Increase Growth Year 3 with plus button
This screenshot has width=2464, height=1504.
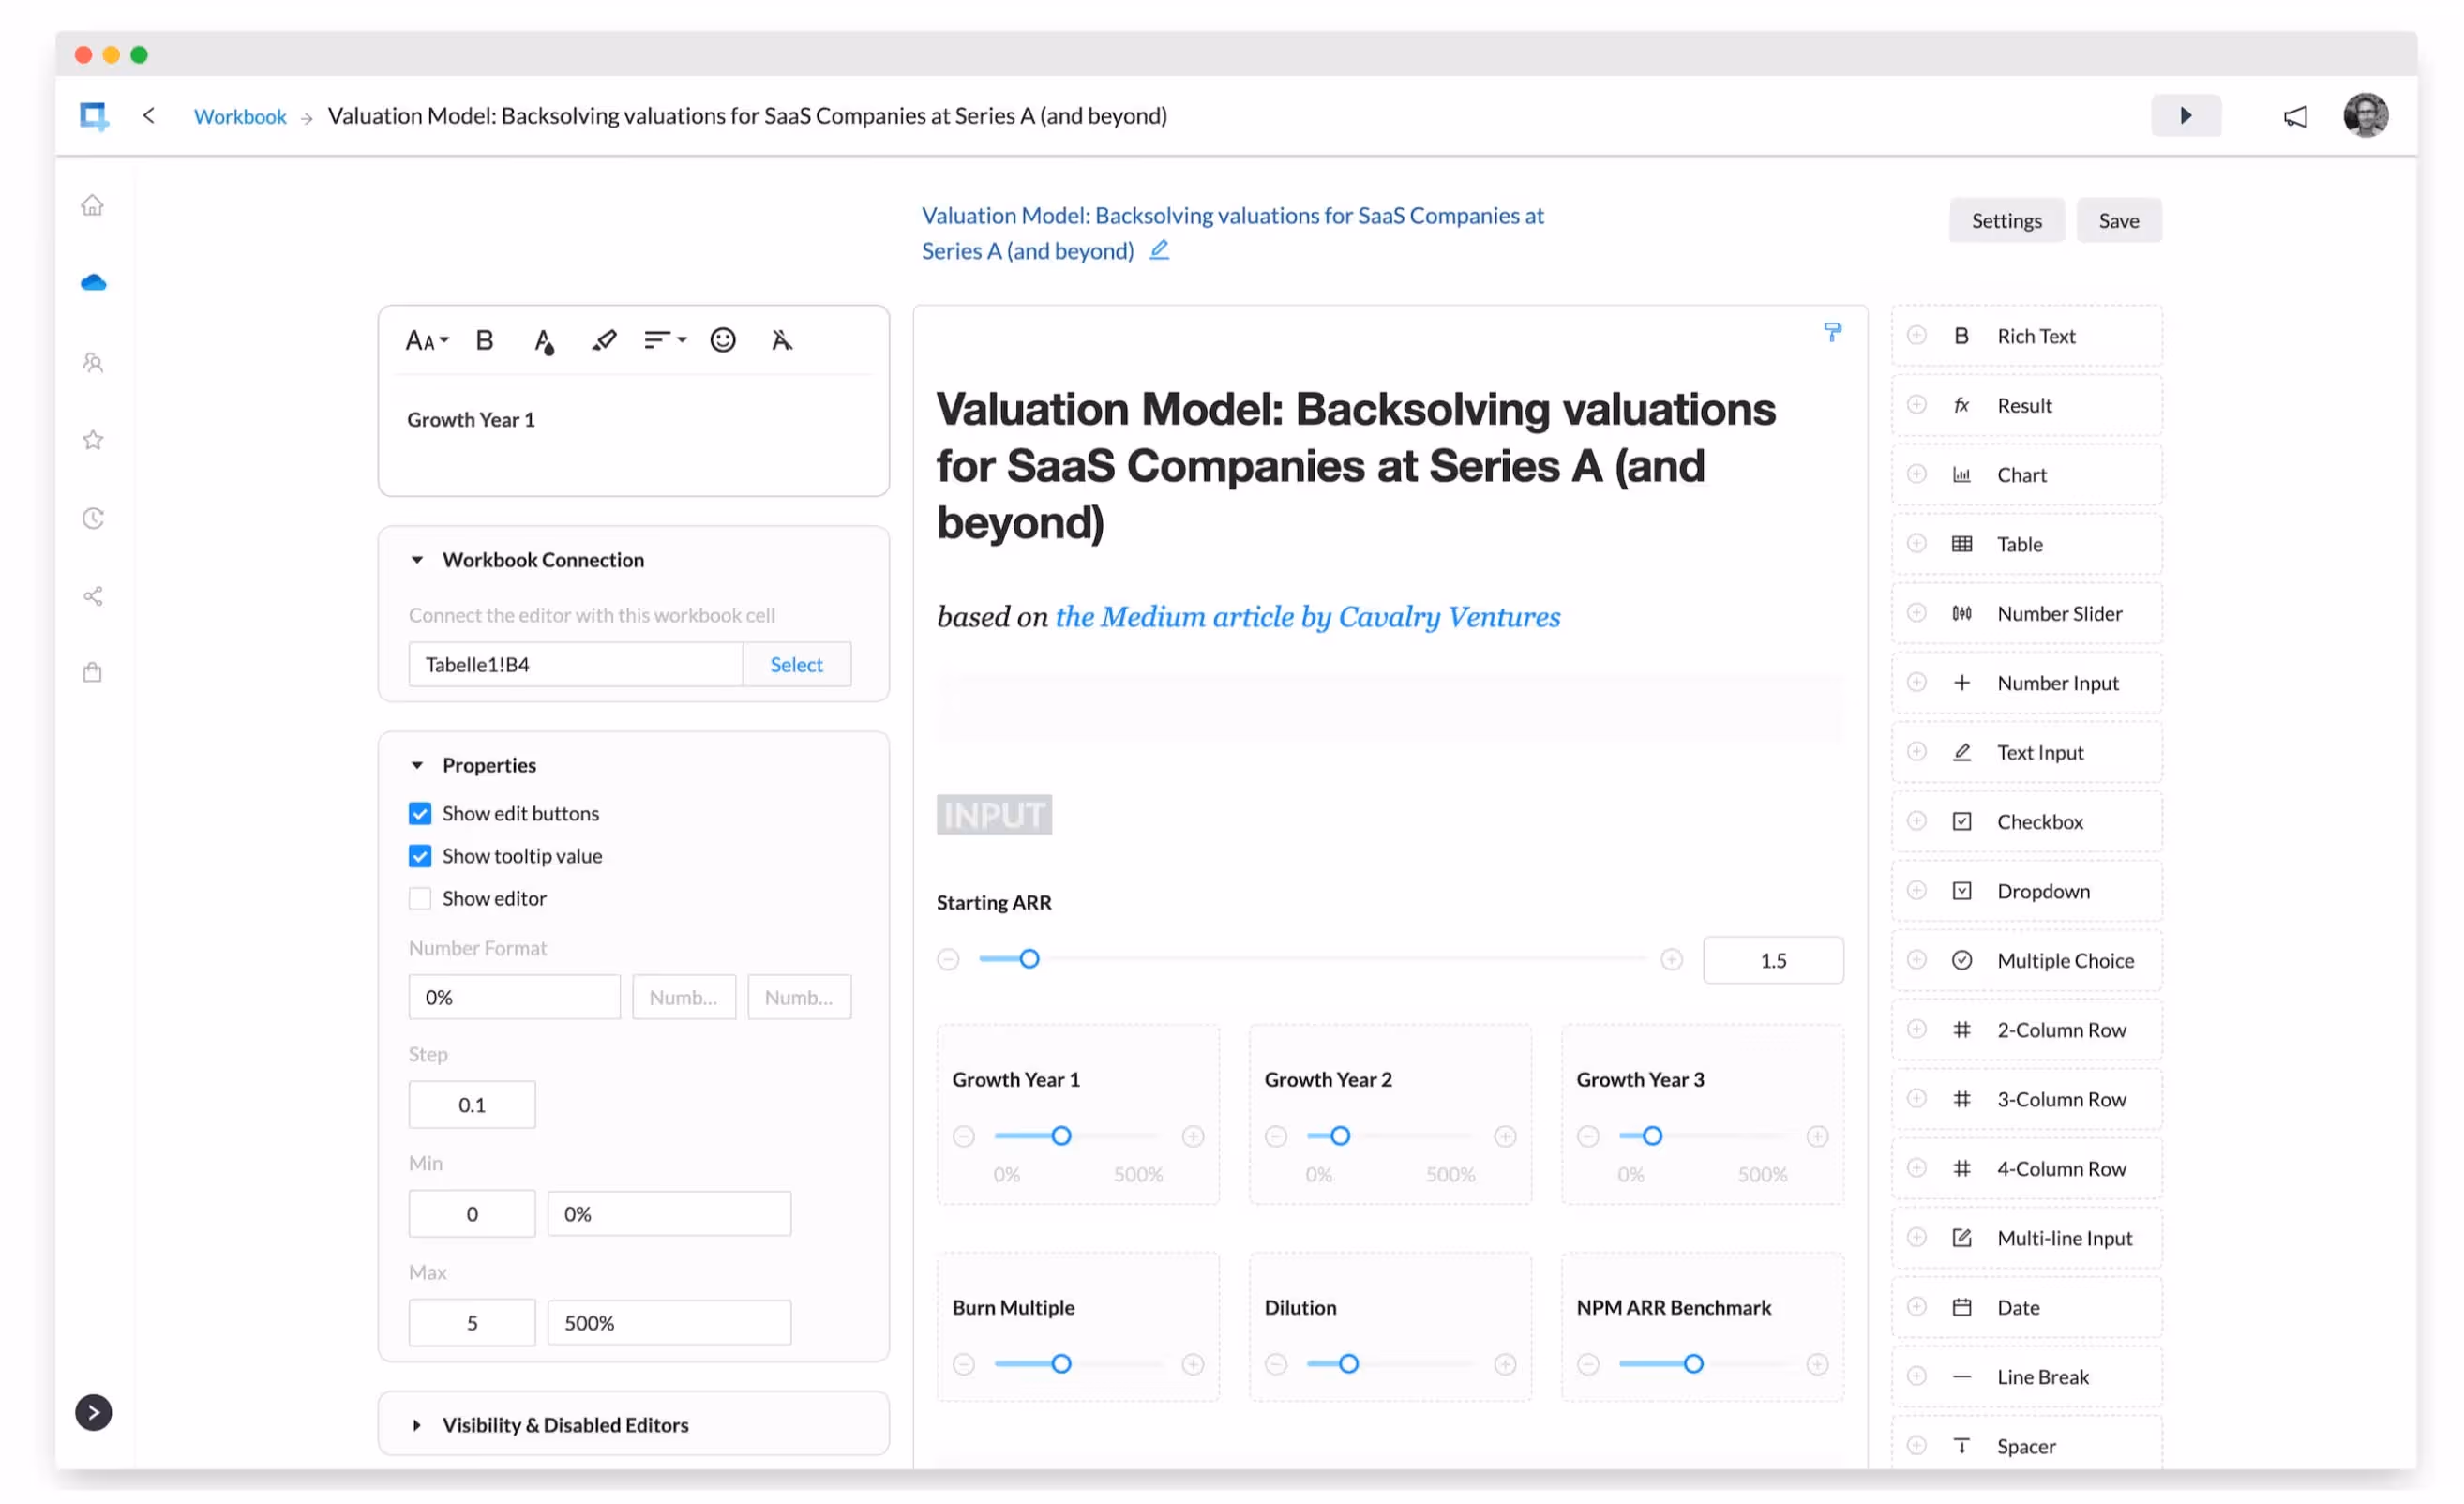1818,1137
